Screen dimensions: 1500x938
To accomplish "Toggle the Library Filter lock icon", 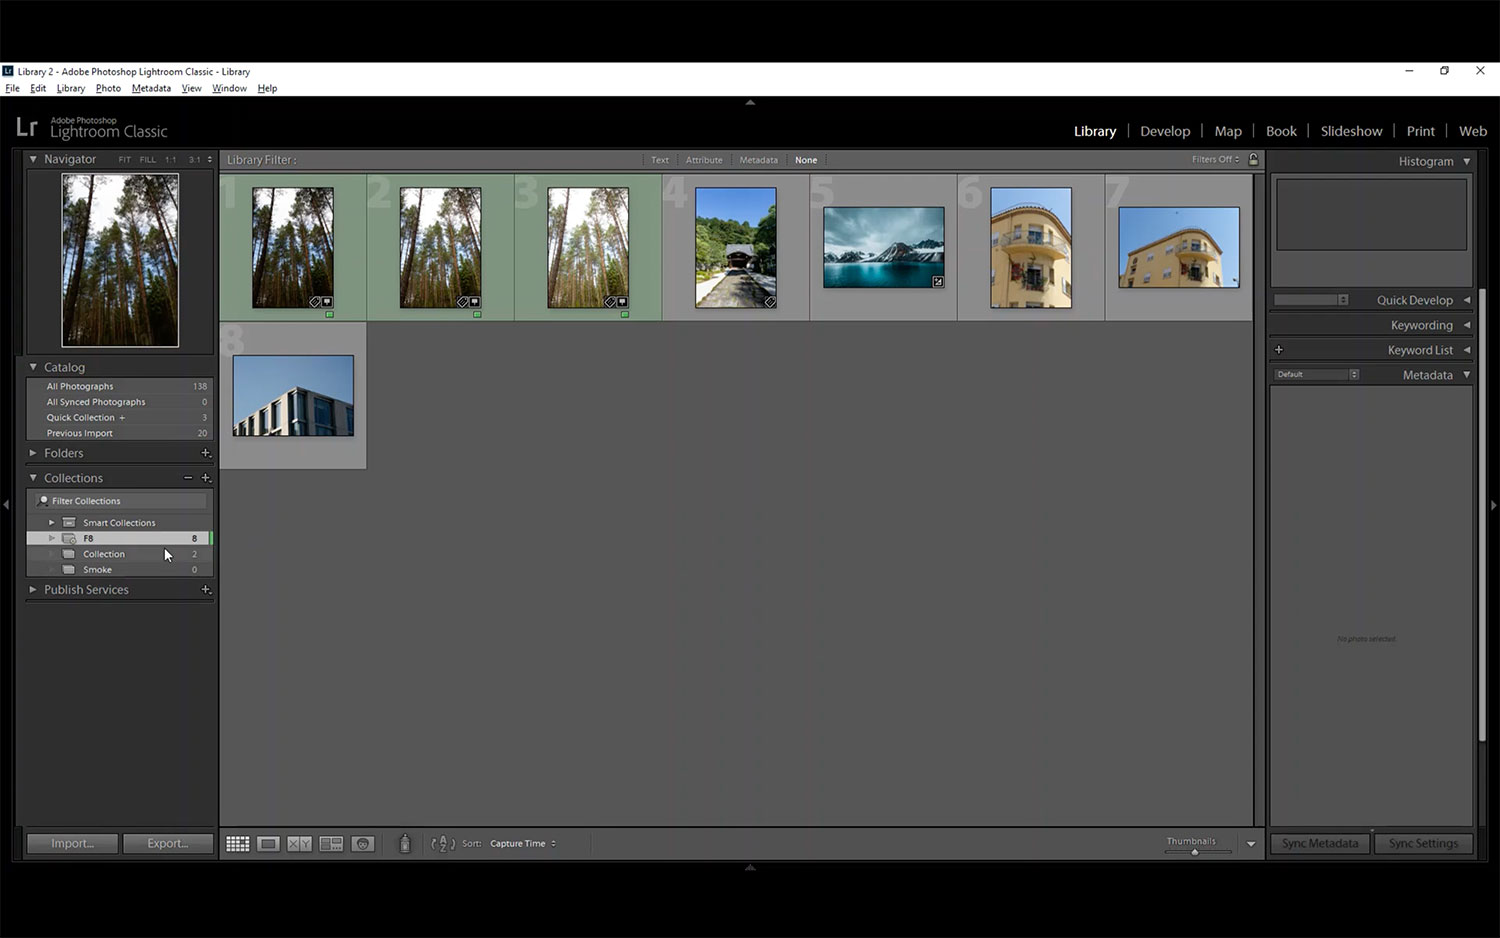I will point(1253,160).
